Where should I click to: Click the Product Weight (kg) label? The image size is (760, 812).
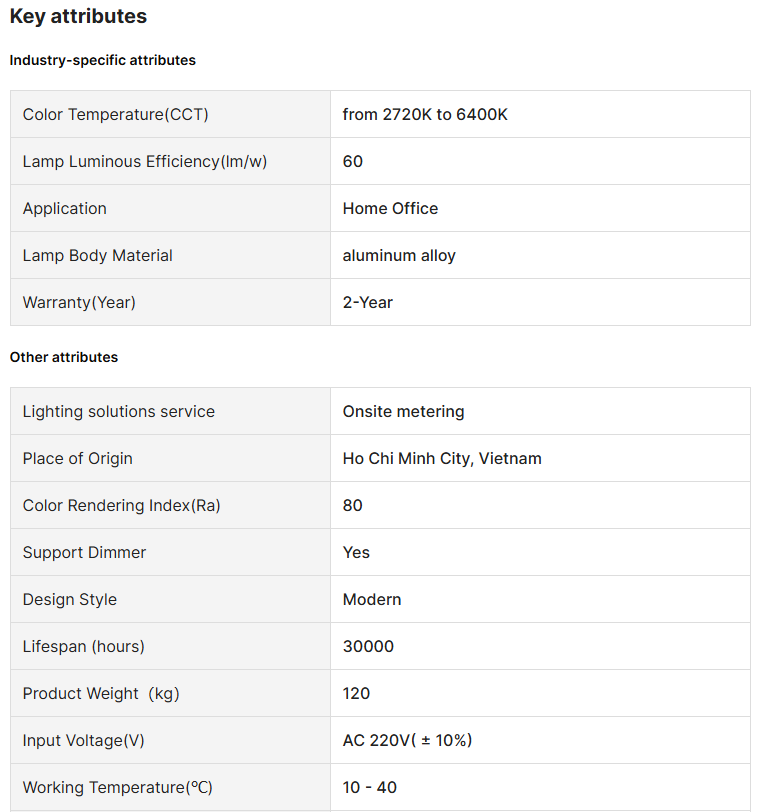coord(101,693)
